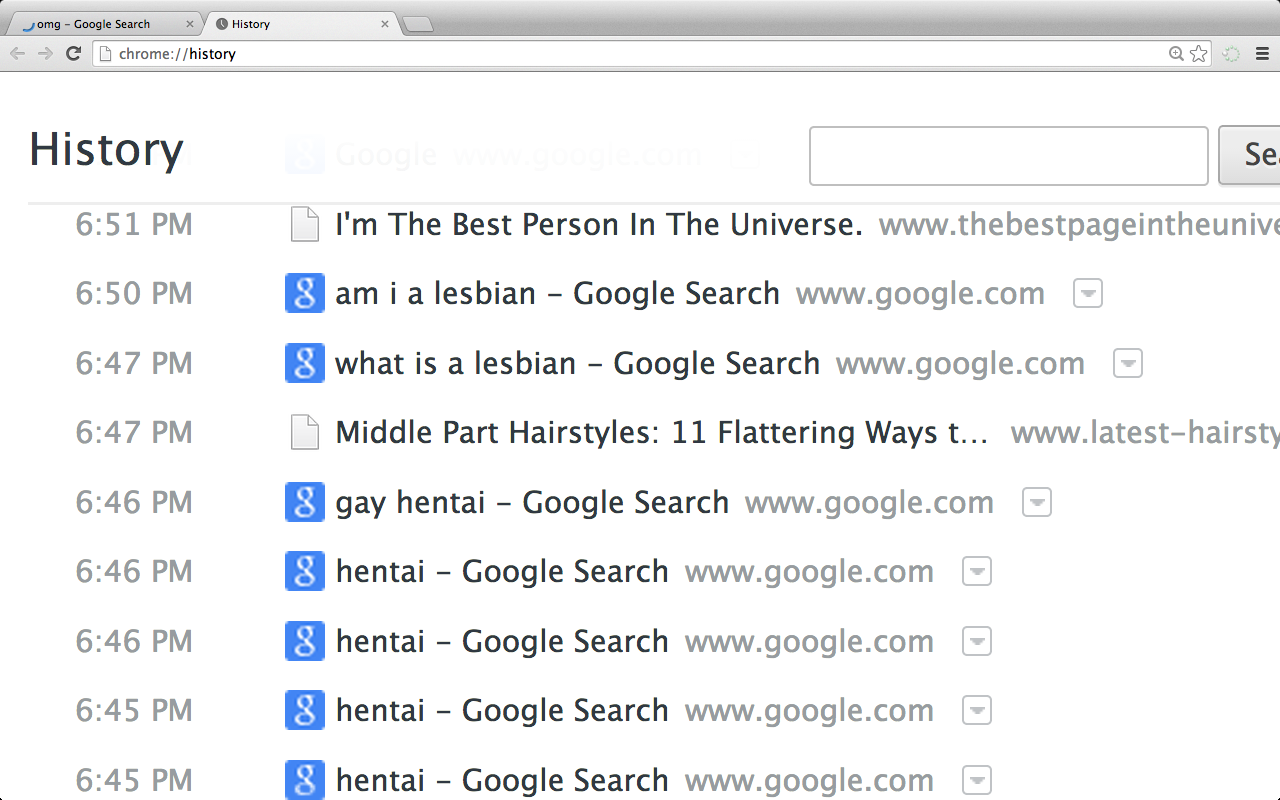1280x800 pixels.
Task: Expand dropdown arrow for "am i a lesbian" entry
Action: (x=1088, y=293)
